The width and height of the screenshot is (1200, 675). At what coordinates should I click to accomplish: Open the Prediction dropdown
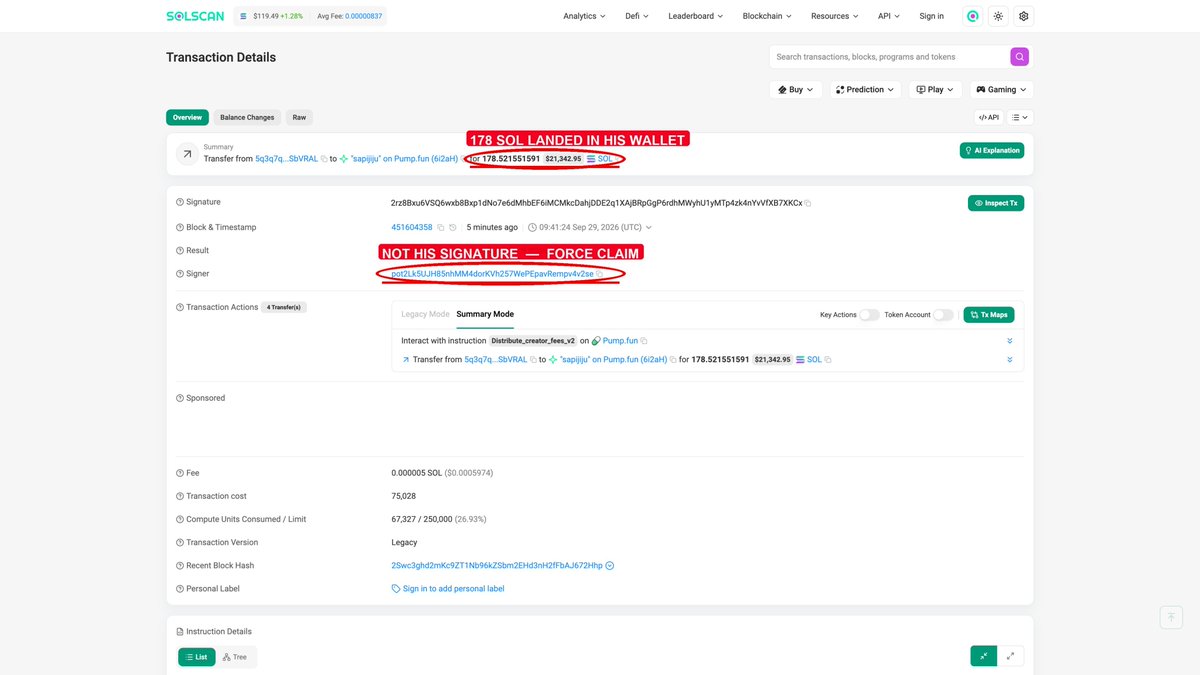(x=865, y=90)
